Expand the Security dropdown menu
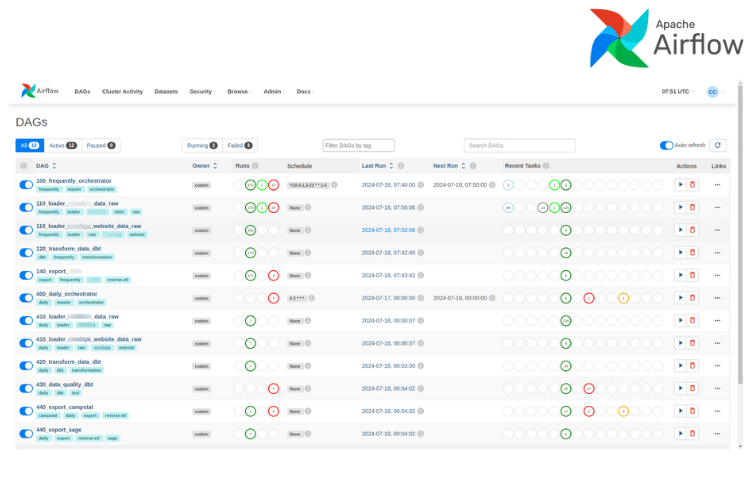Viewport: 752px width, 500px height. click(201, 91)
